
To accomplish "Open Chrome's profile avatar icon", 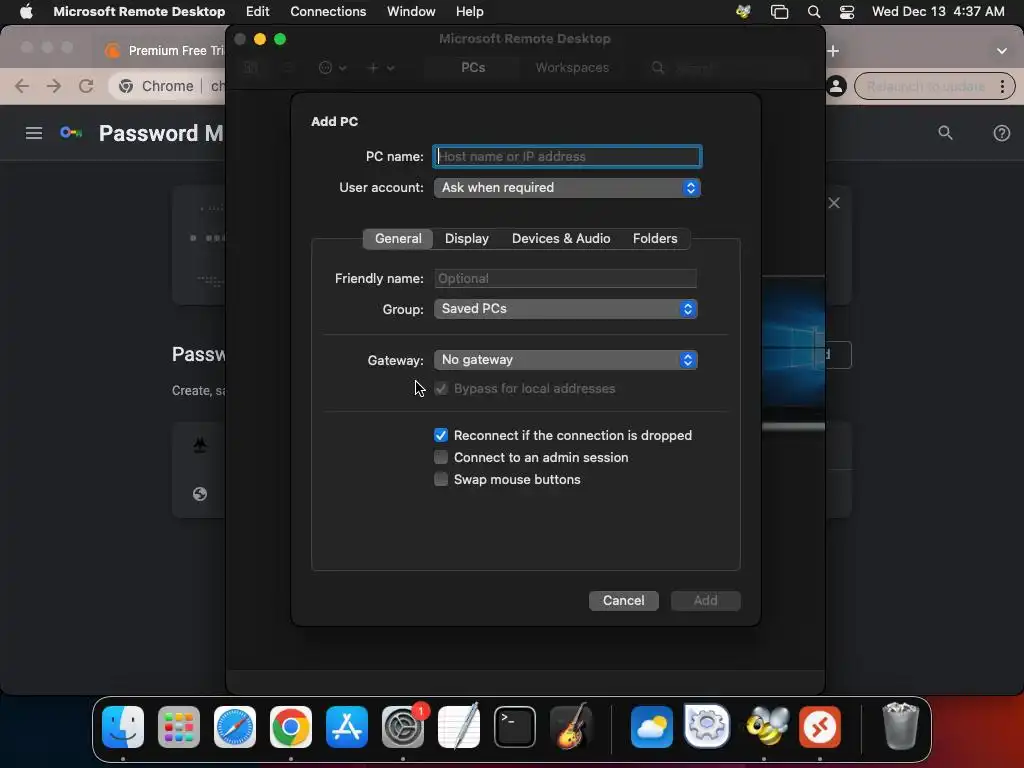I will [x=836, y=86].
